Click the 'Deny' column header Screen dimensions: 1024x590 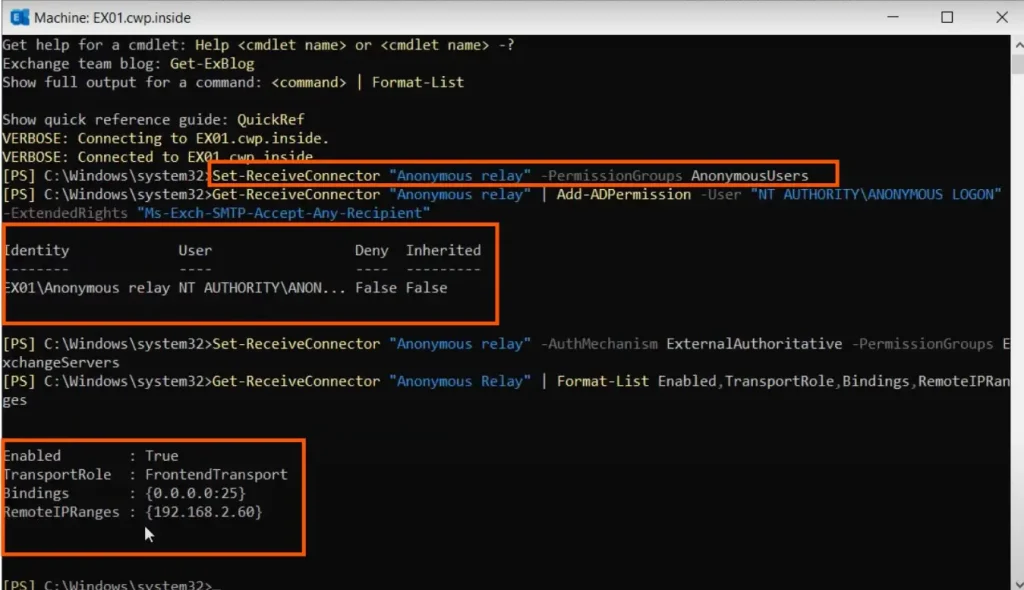tap(372, 250)
